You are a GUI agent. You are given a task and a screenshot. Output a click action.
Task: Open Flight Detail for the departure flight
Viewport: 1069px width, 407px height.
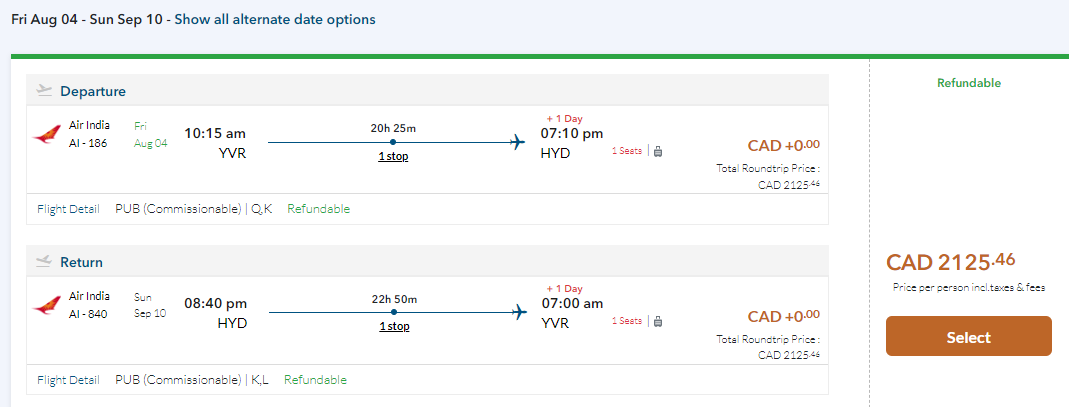68,209
